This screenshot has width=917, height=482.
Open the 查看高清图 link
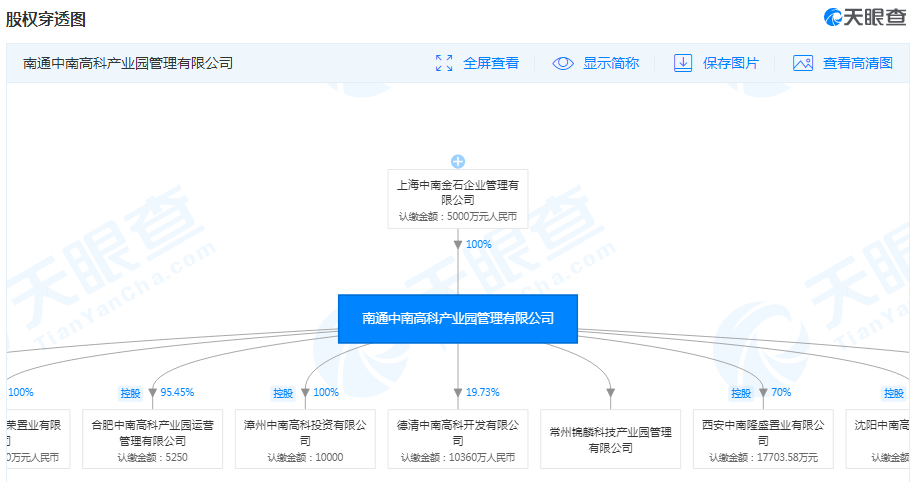[857, 63]
